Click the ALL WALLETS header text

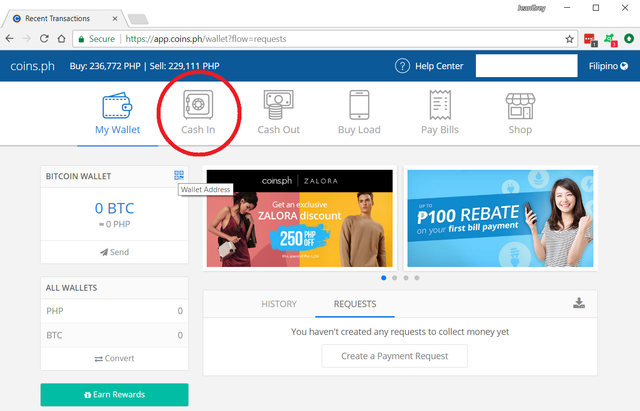click(71, 288)
